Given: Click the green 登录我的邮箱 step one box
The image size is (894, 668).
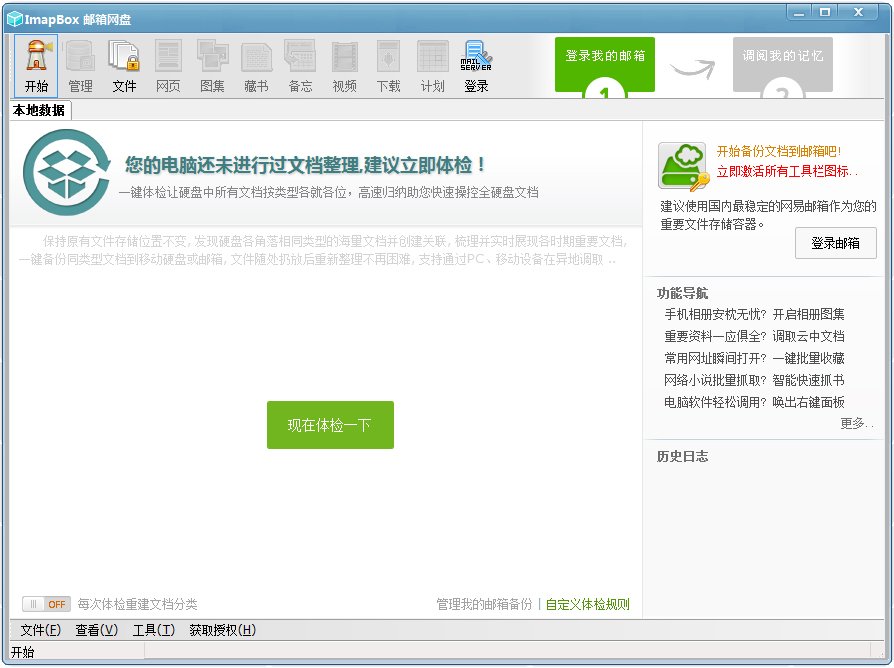Looking at the screenshot, I should (x=605, y=64).
